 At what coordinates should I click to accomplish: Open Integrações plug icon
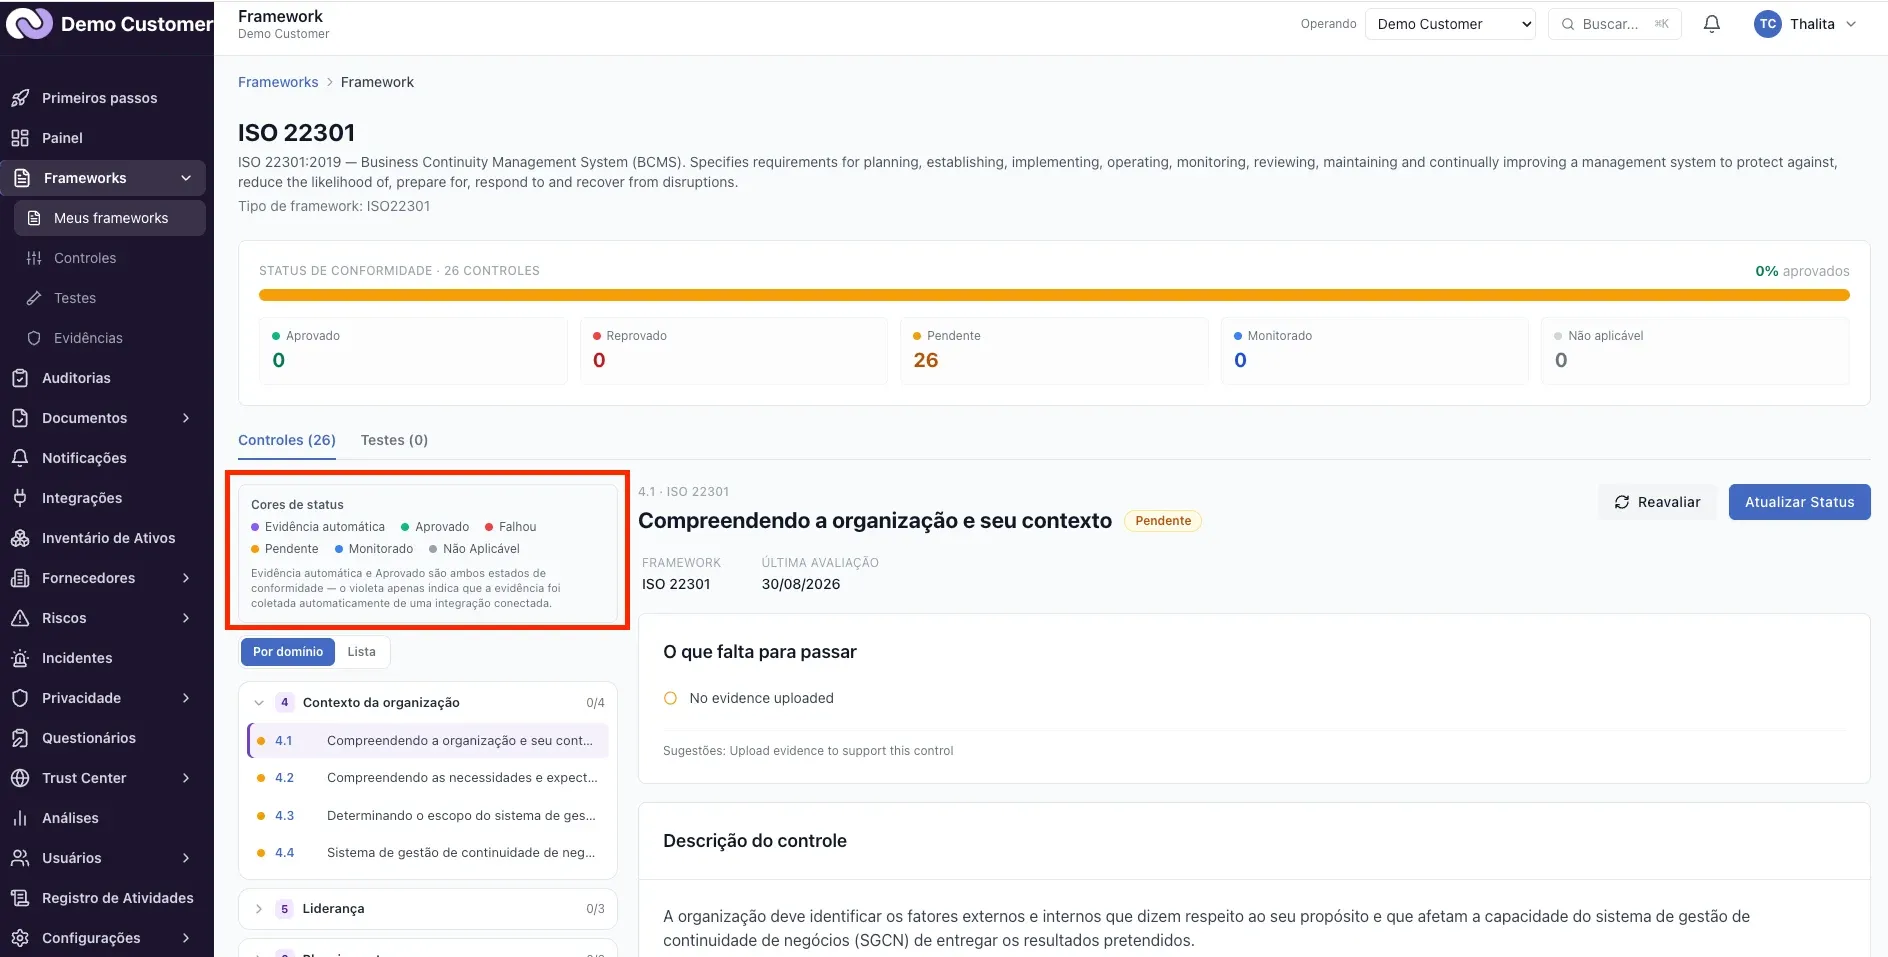20,498
